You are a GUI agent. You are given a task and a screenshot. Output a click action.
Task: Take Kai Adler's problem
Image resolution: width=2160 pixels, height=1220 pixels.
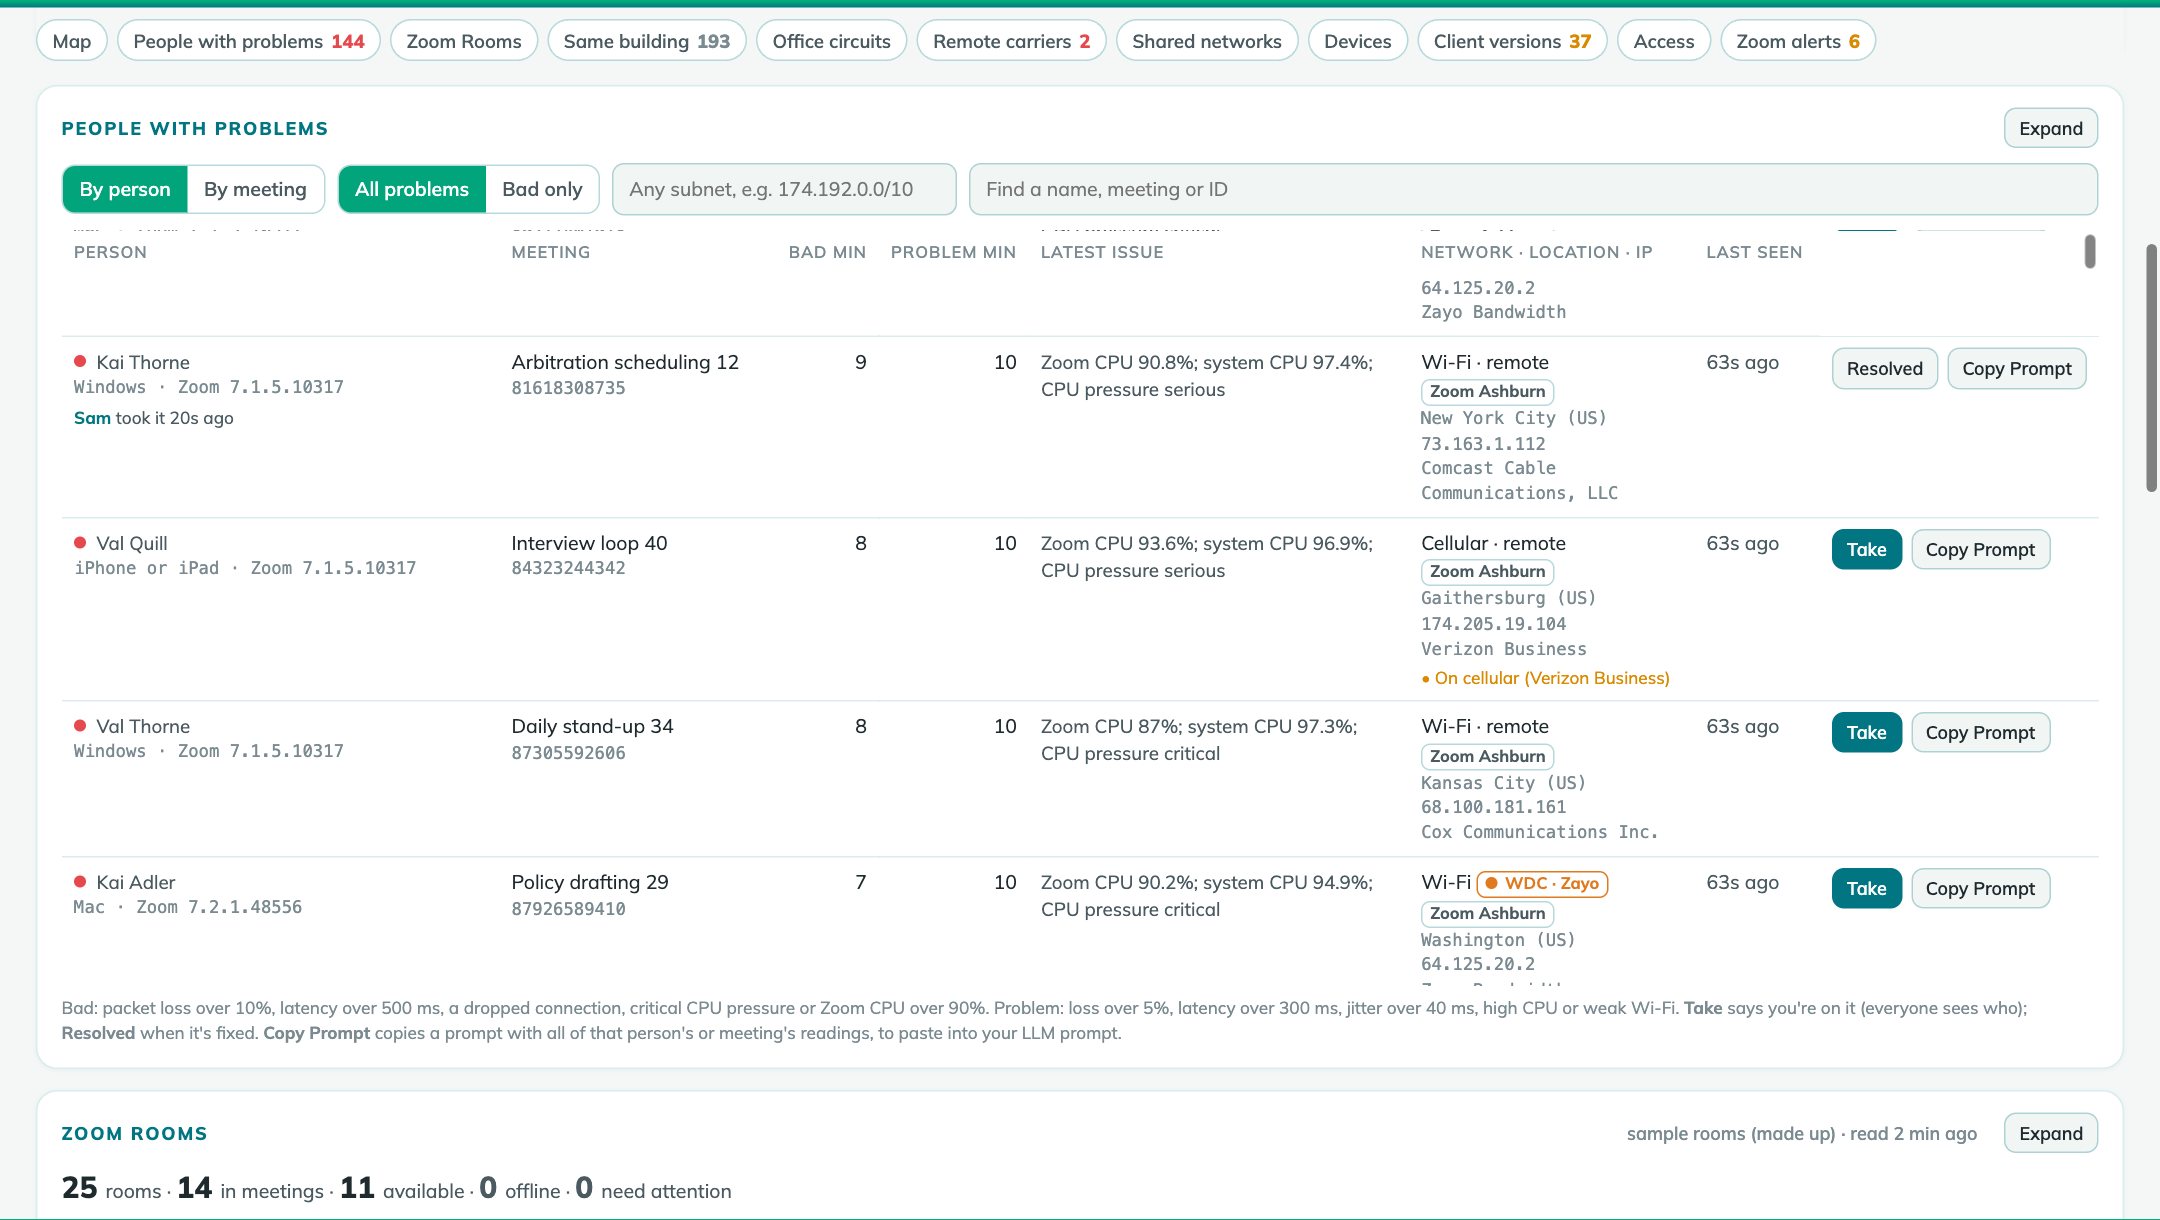coord(1867,888)
